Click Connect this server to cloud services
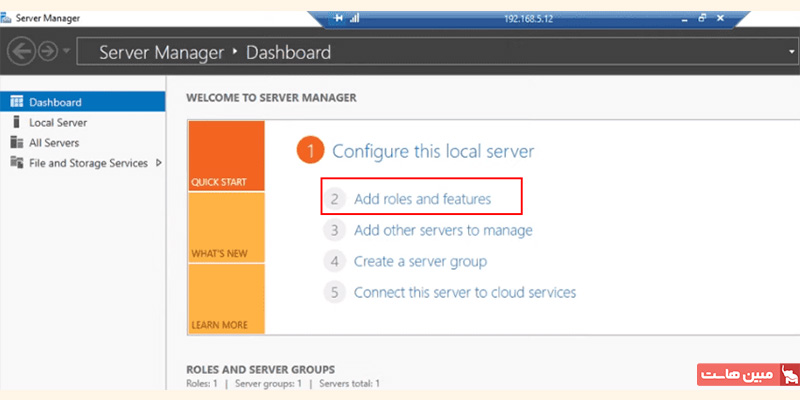The image size is (800, 400). coord(465,293)
